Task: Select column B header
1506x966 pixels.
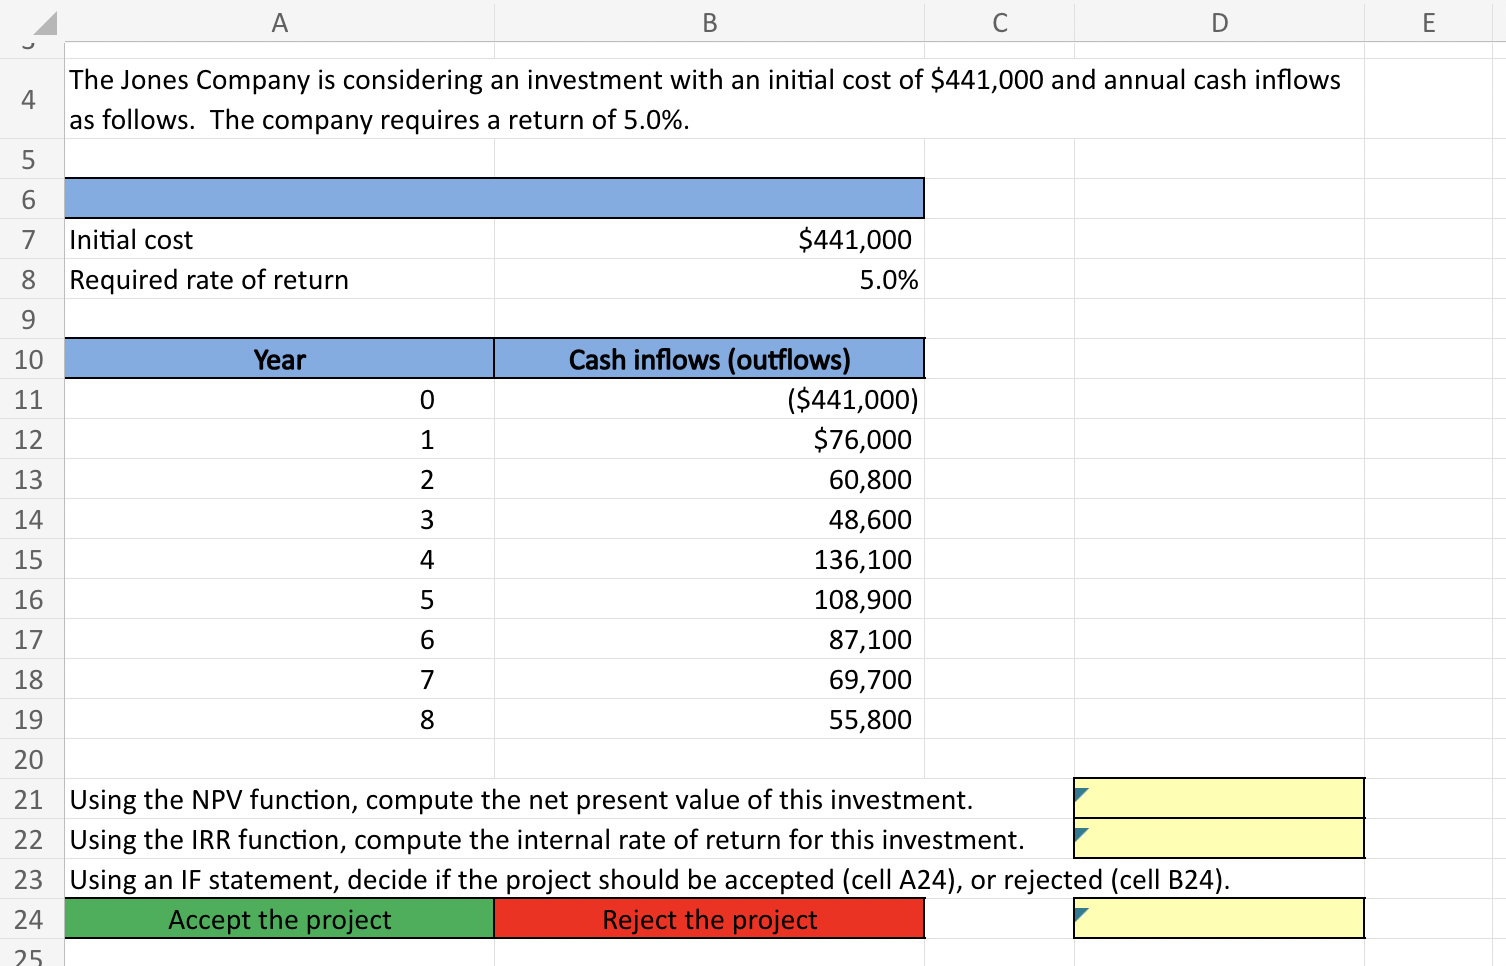Action: click(x=709, y=22)
